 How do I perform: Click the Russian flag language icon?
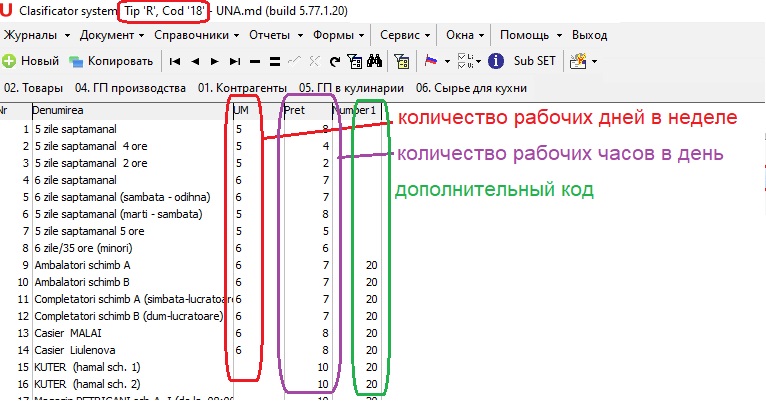[x=431, y=61]
